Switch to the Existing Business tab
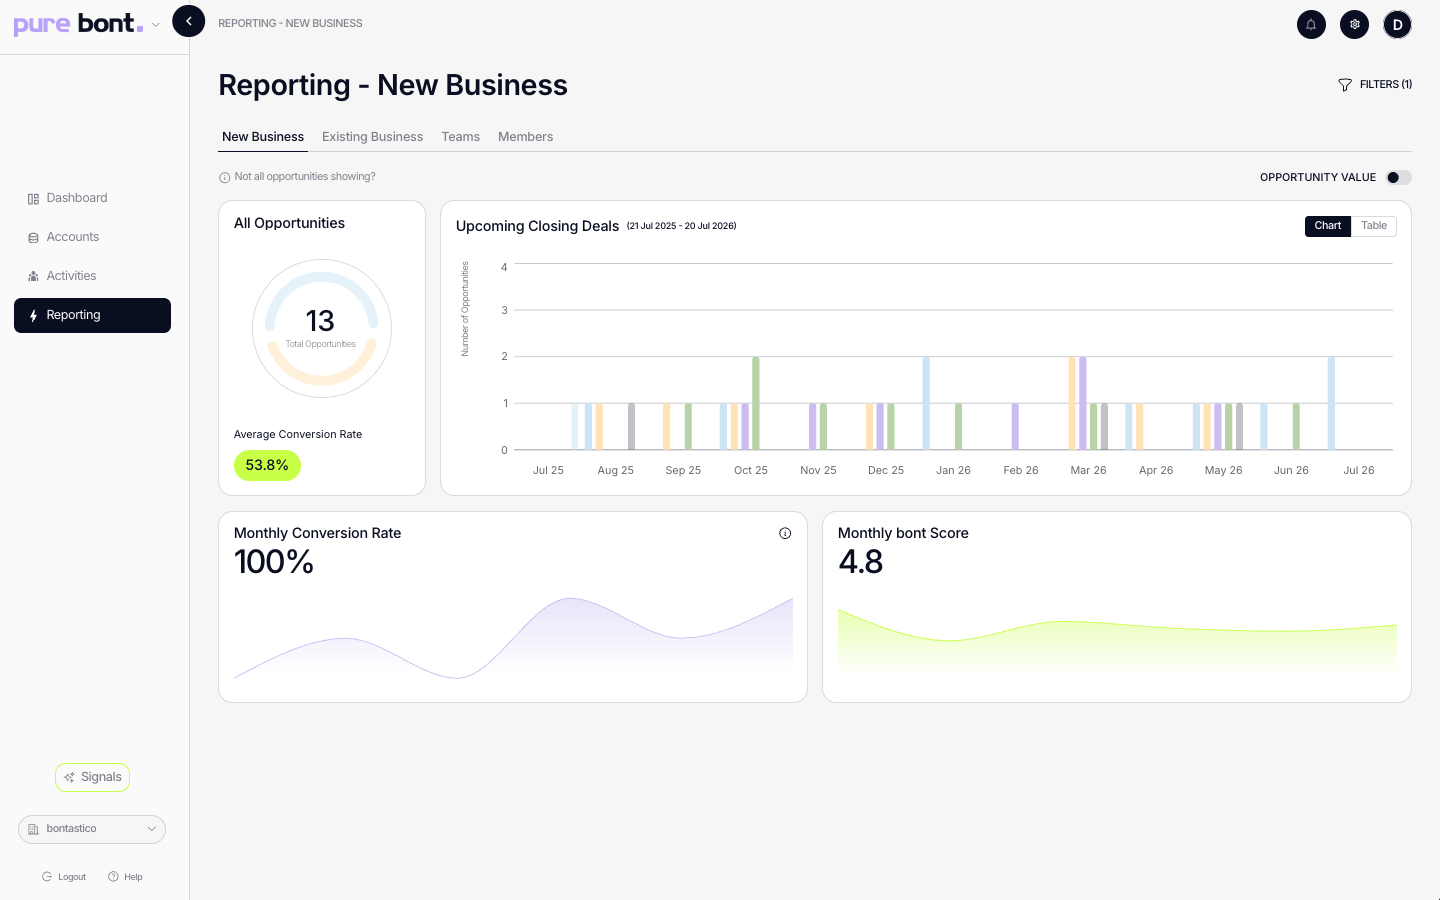The height and width of the screenshot is (900, 1440). pos(372,137)
